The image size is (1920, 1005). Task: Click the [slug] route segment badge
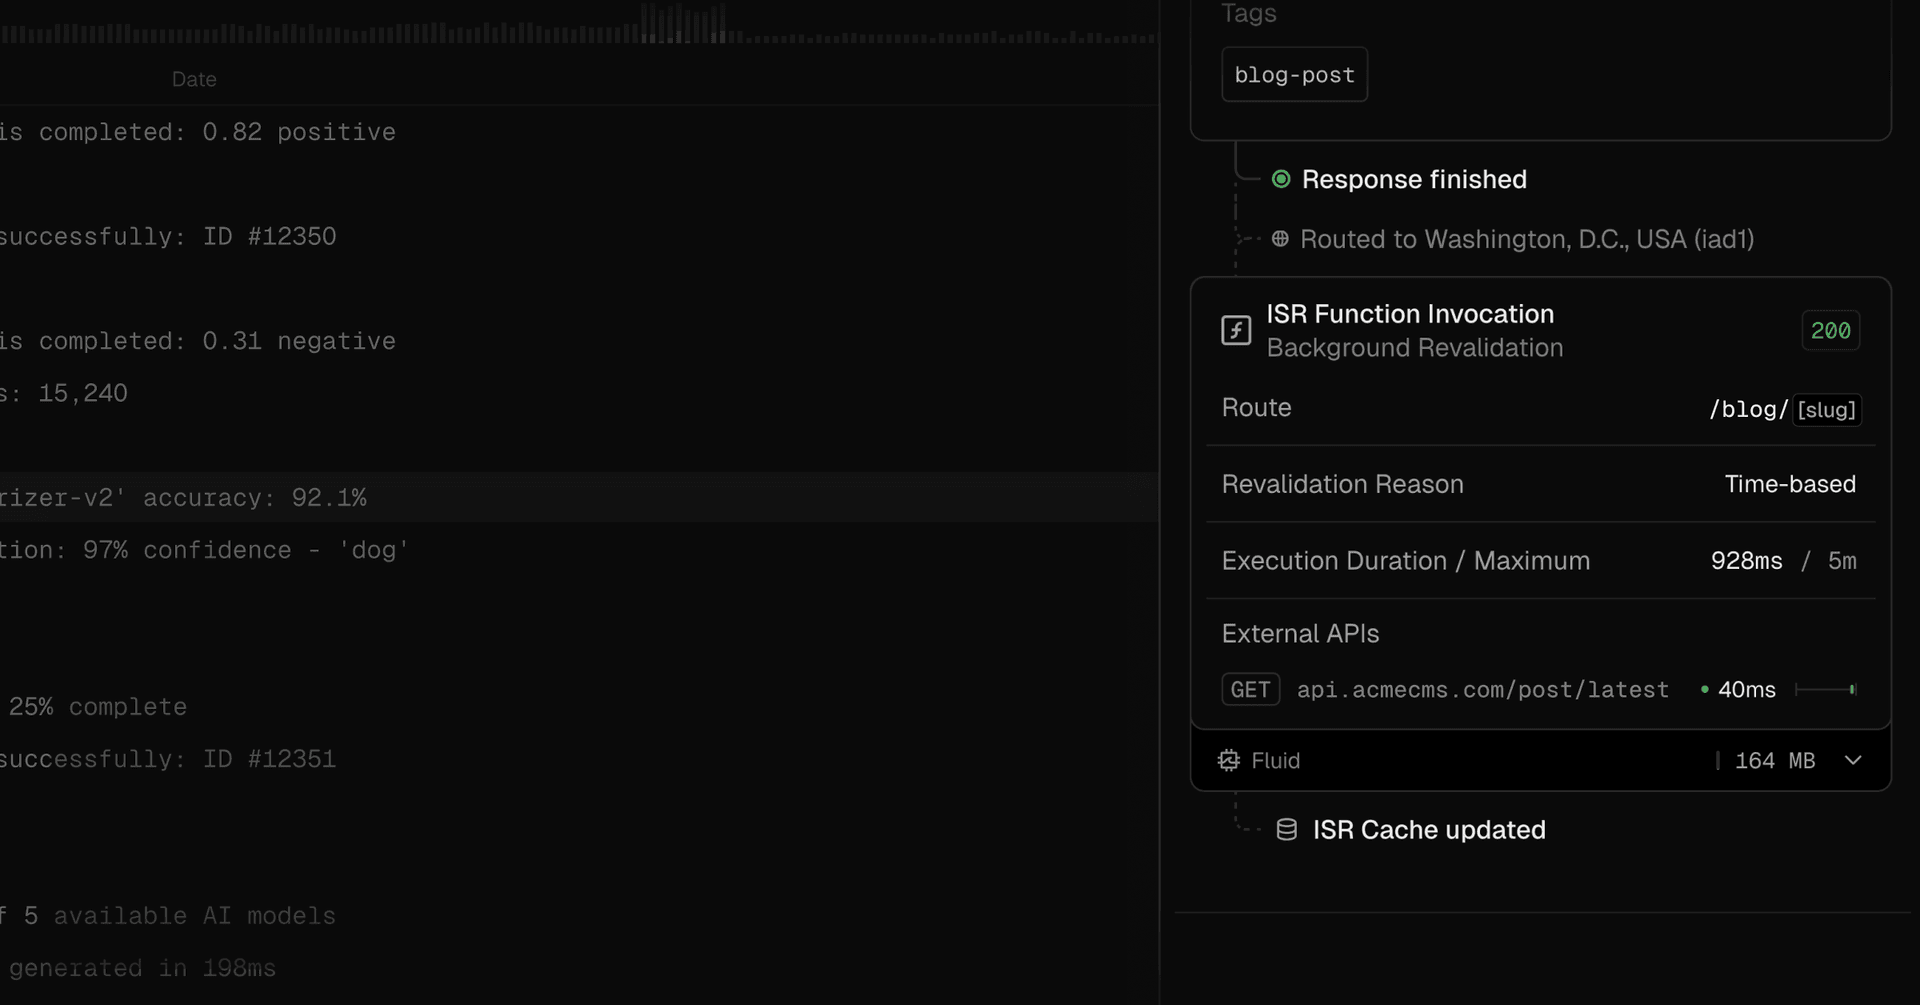pyautogui.click(x=1826, y=410)
